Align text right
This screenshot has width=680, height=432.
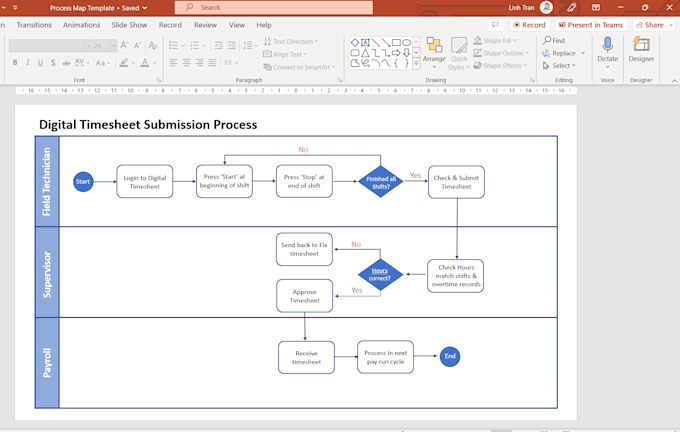(199, 62)
